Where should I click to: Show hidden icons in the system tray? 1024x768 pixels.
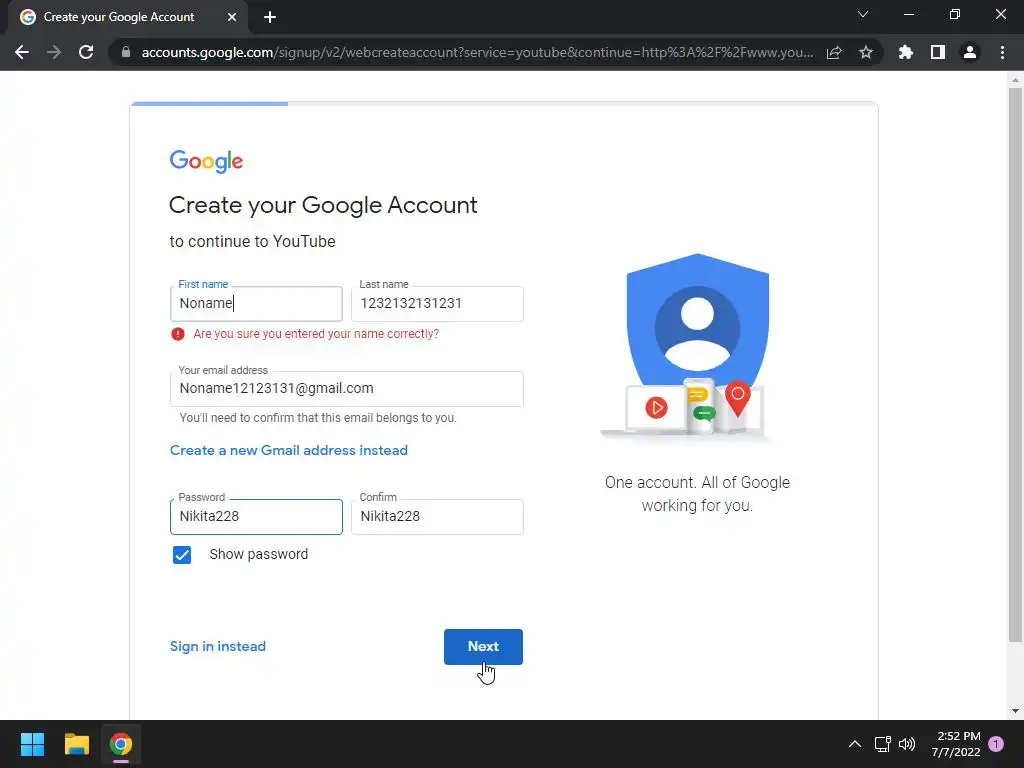[854, 744]
